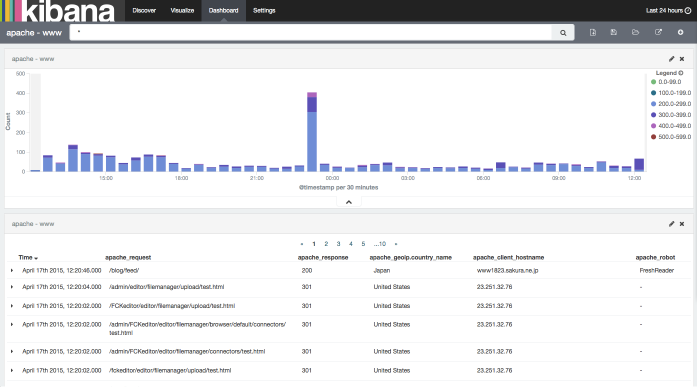
Task: Edit the chart panel with the pencil icon
Action: click(671, 59)
